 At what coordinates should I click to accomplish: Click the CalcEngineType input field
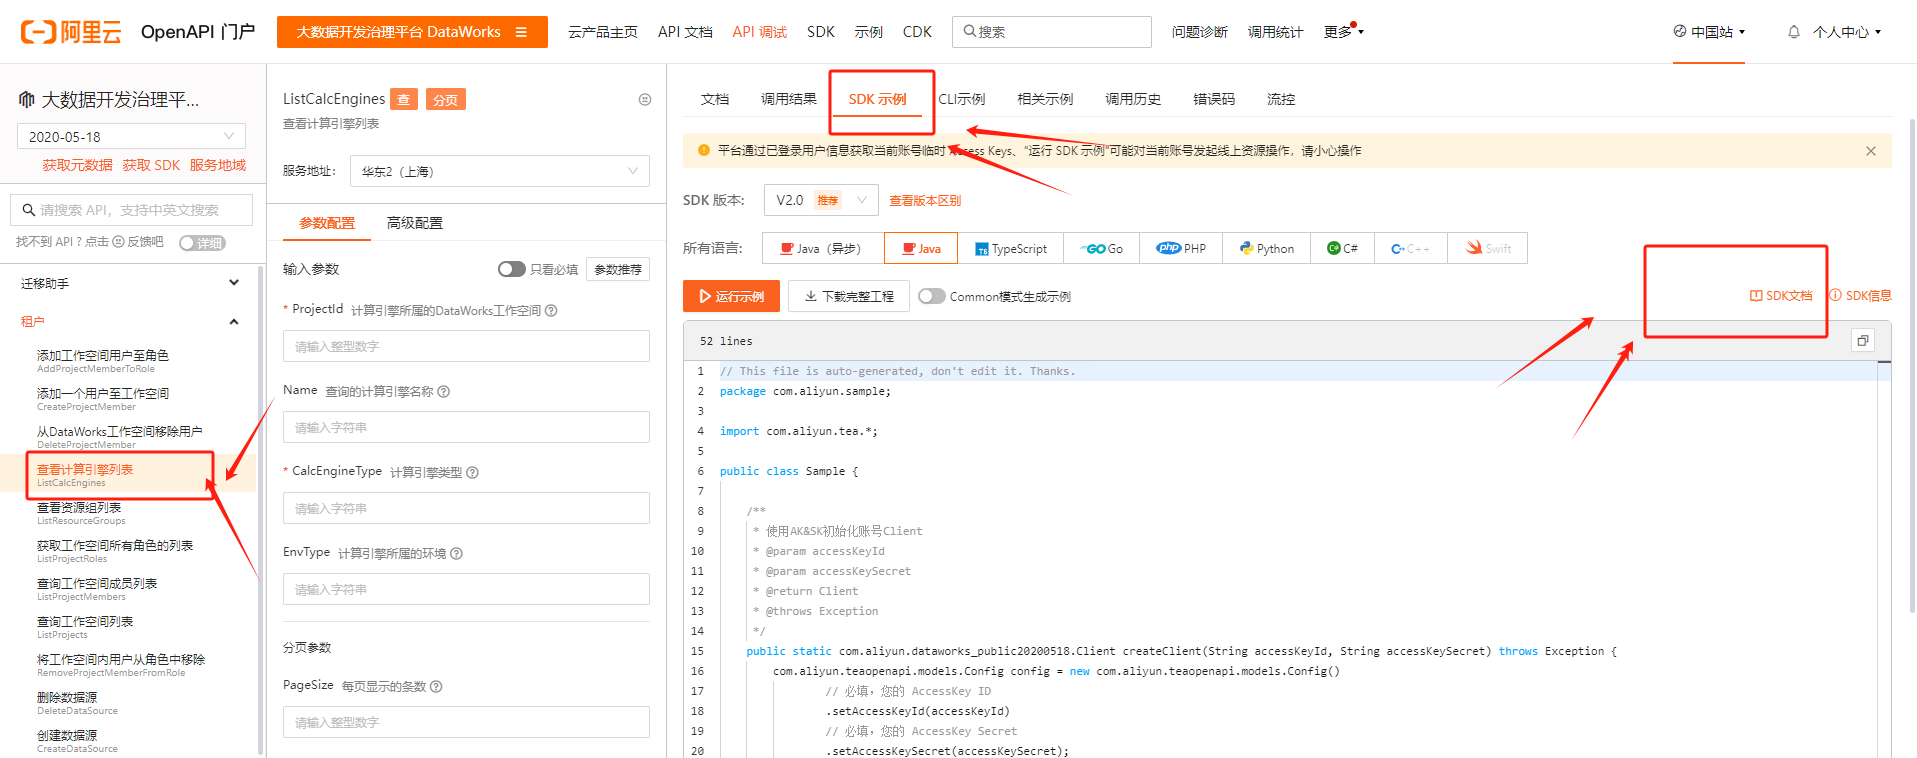pos(466,508)
